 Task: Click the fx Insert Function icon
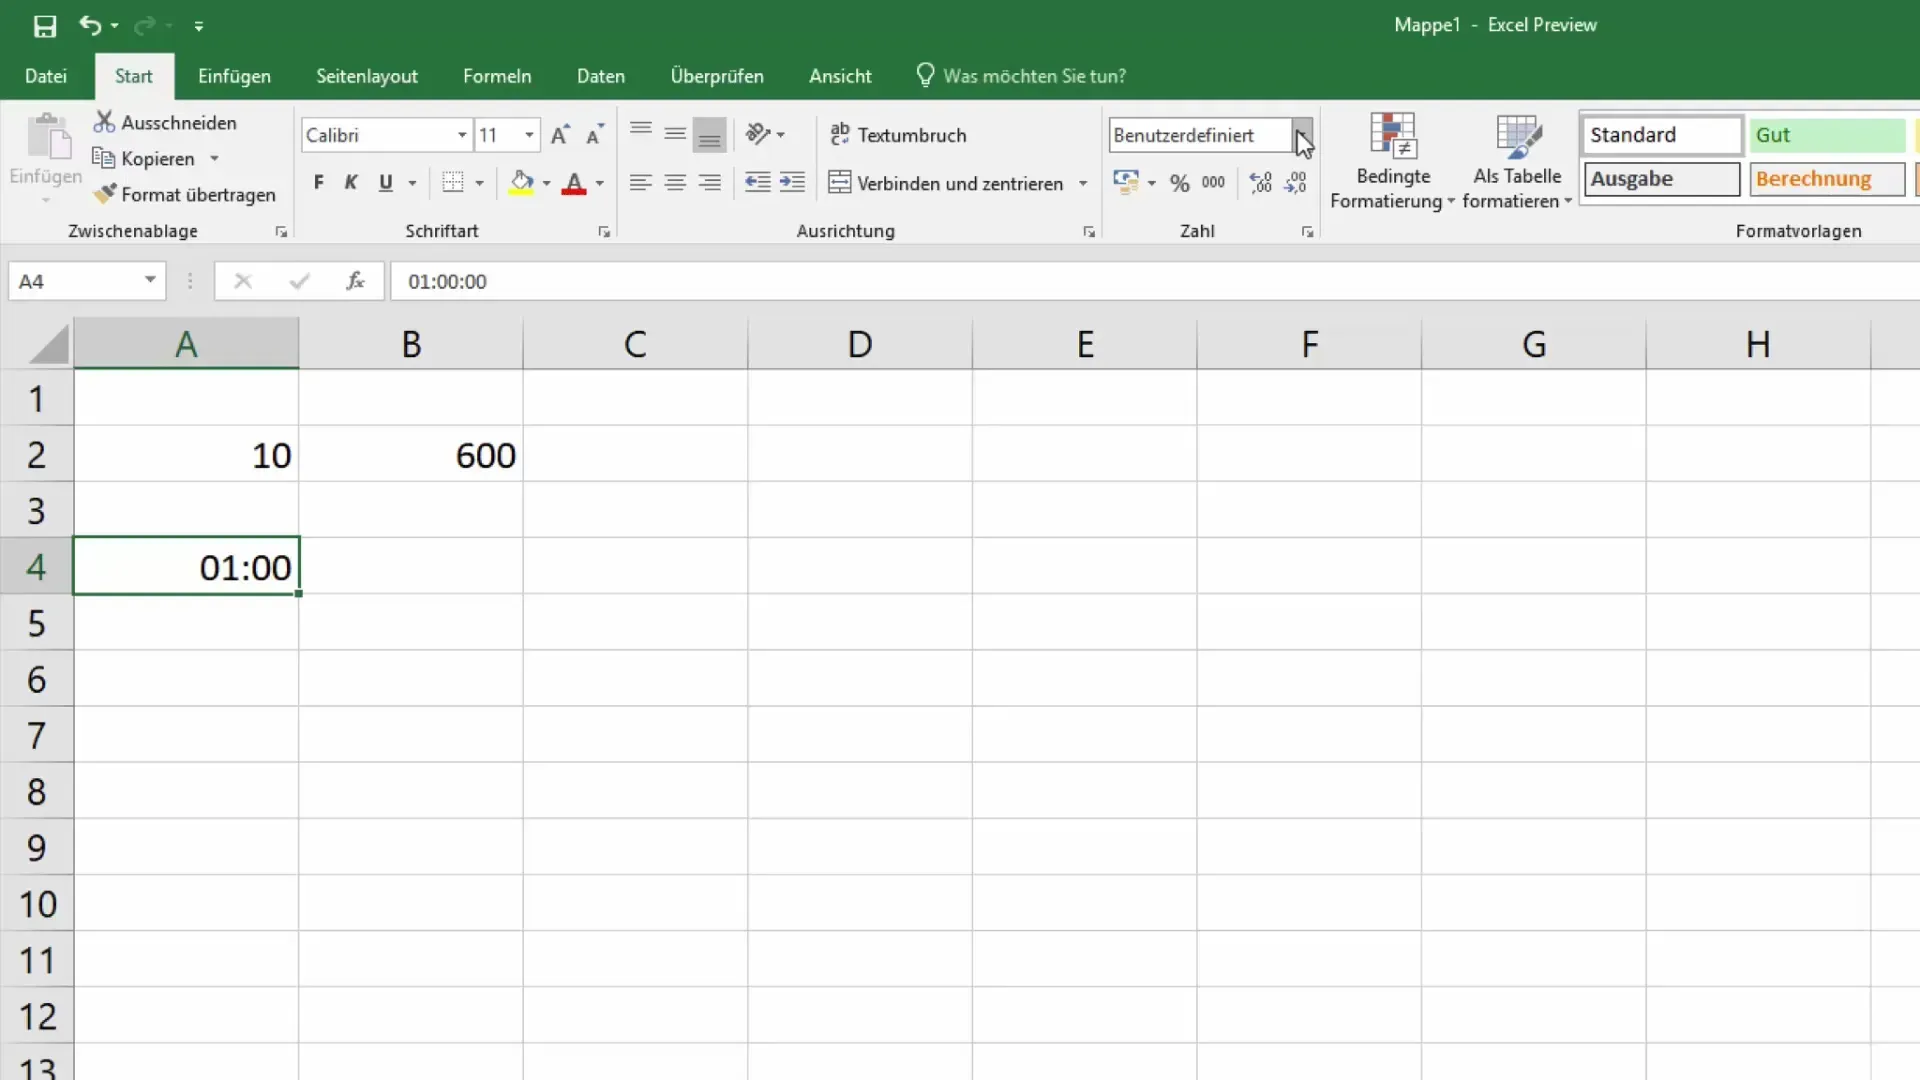coord(355,281)
